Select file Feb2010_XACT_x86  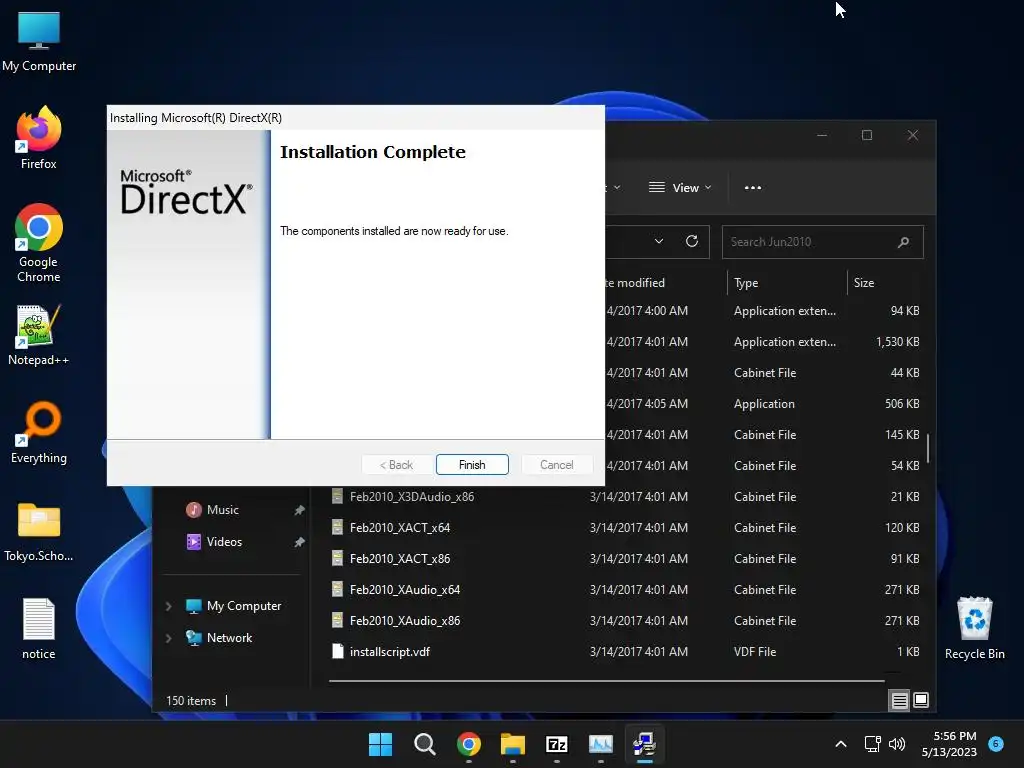click(400, 558)
